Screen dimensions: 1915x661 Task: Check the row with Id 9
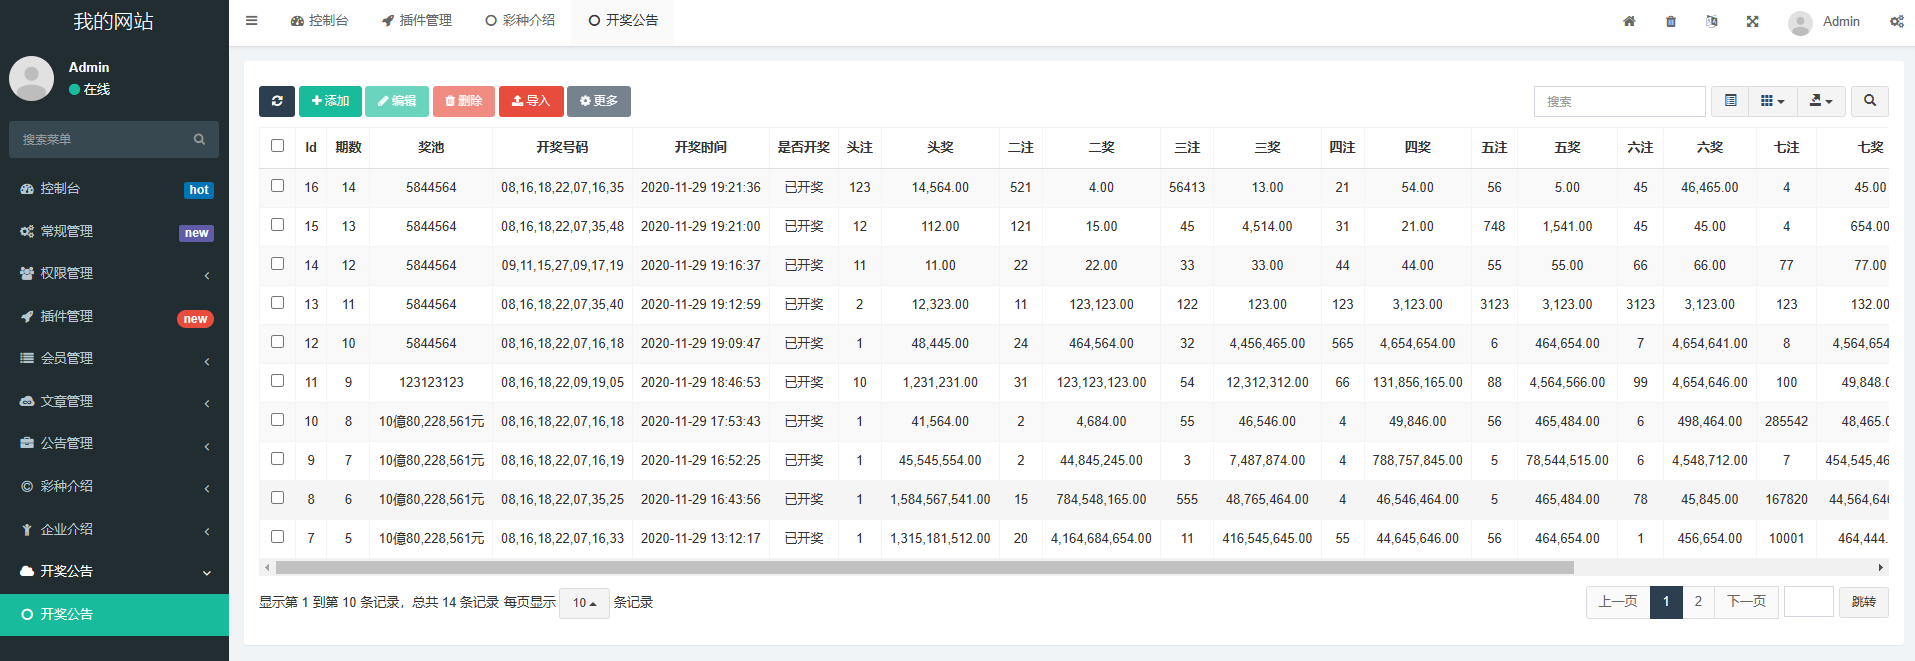click(277, 459)
